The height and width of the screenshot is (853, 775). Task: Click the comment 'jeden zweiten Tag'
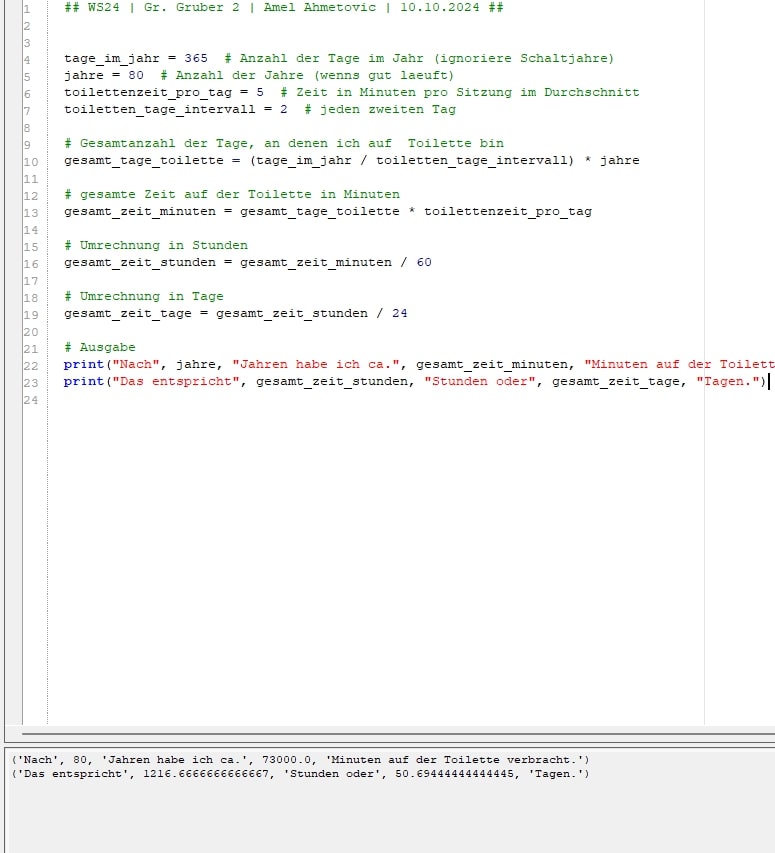[380, 109]
